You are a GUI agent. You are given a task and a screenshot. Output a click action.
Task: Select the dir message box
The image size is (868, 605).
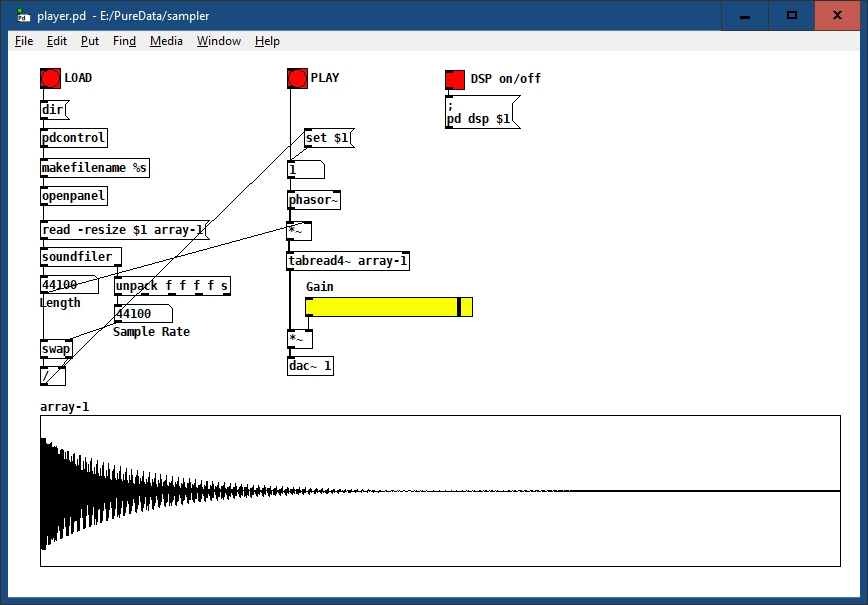pos(54,110)
